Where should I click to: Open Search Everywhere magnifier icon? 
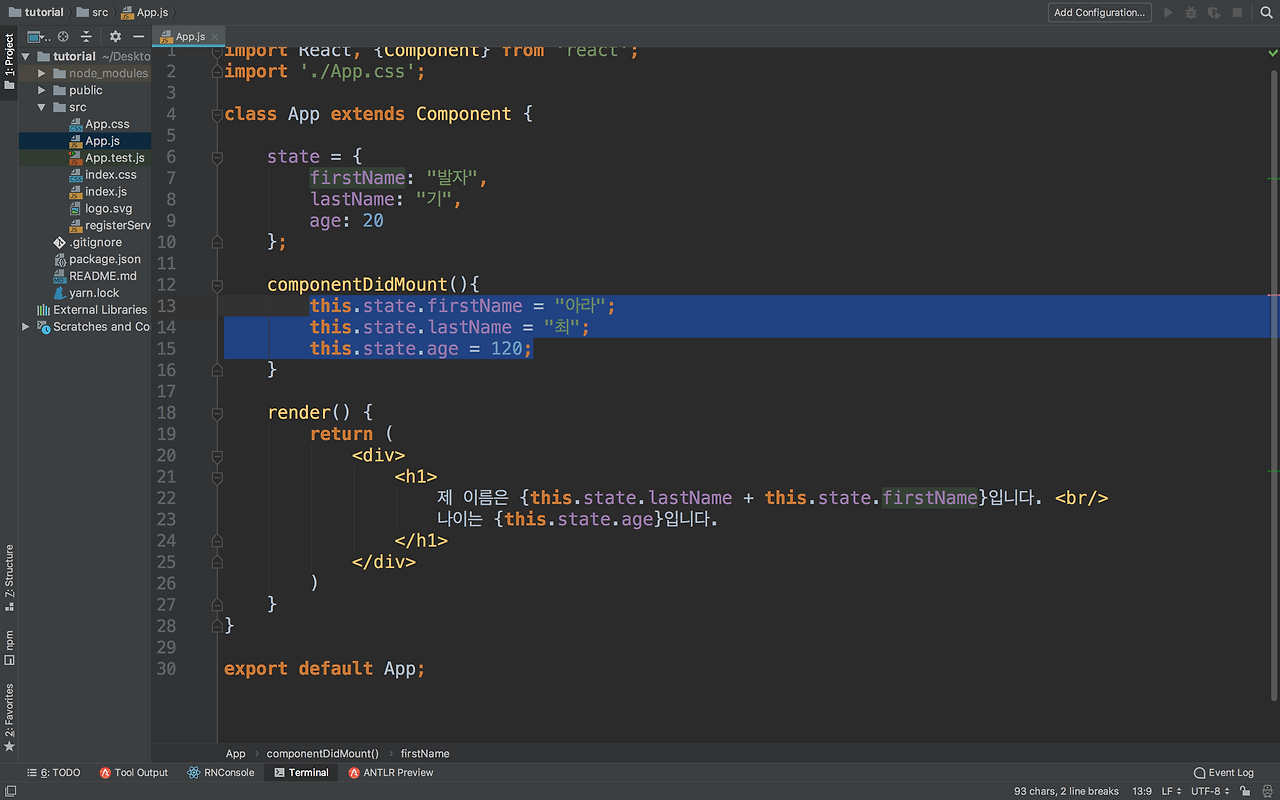(1264, 13)
